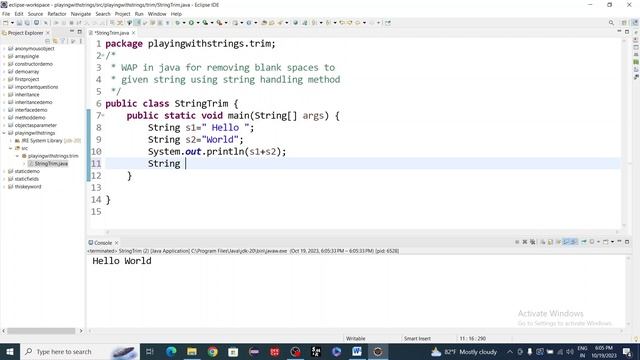
Task: Click the Run External Tools icon
Action: pos(219,23)
